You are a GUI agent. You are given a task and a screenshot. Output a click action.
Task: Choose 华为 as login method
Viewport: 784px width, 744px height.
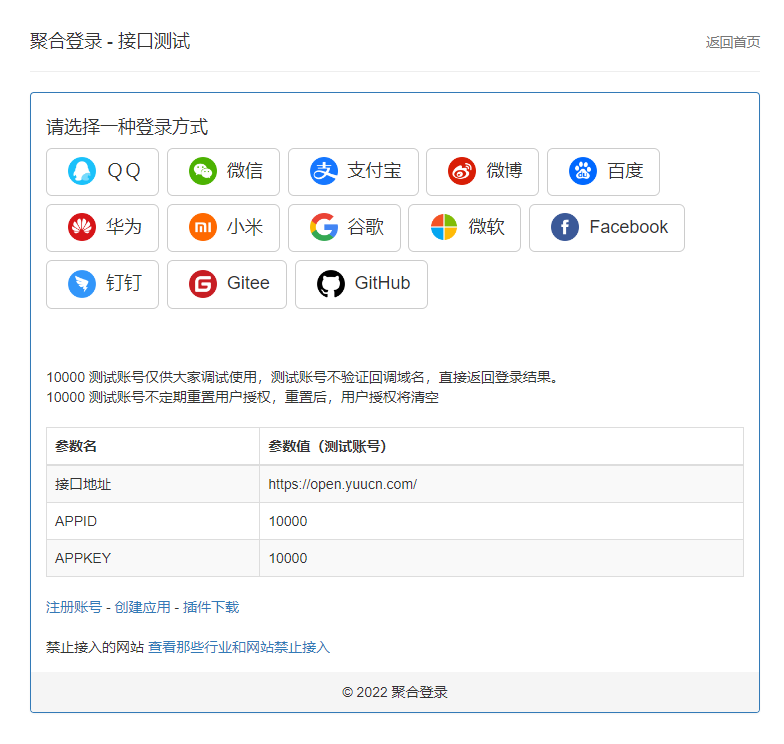coord(102,228)
